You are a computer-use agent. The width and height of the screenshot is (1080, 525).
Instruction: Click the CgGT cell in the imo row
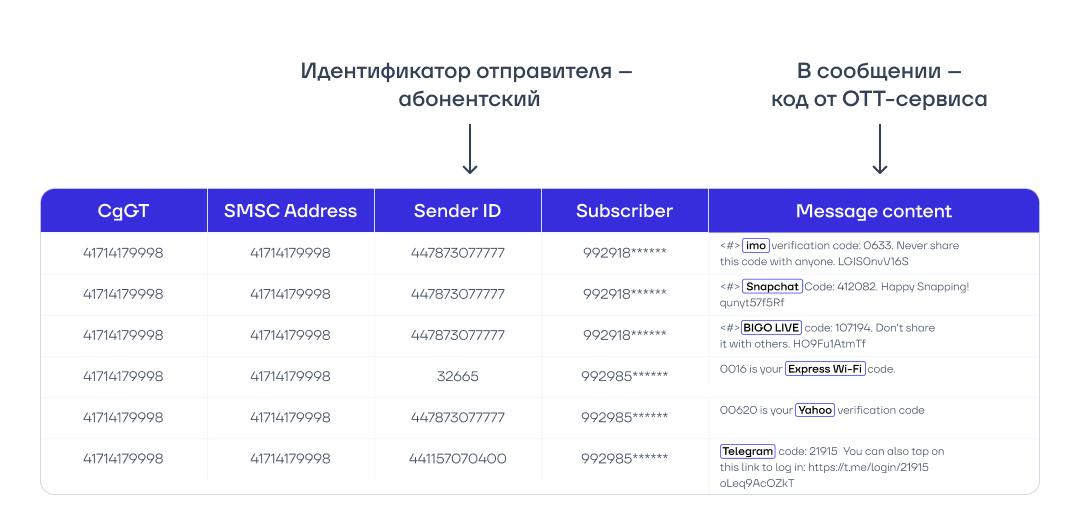(x=123, y=253)
